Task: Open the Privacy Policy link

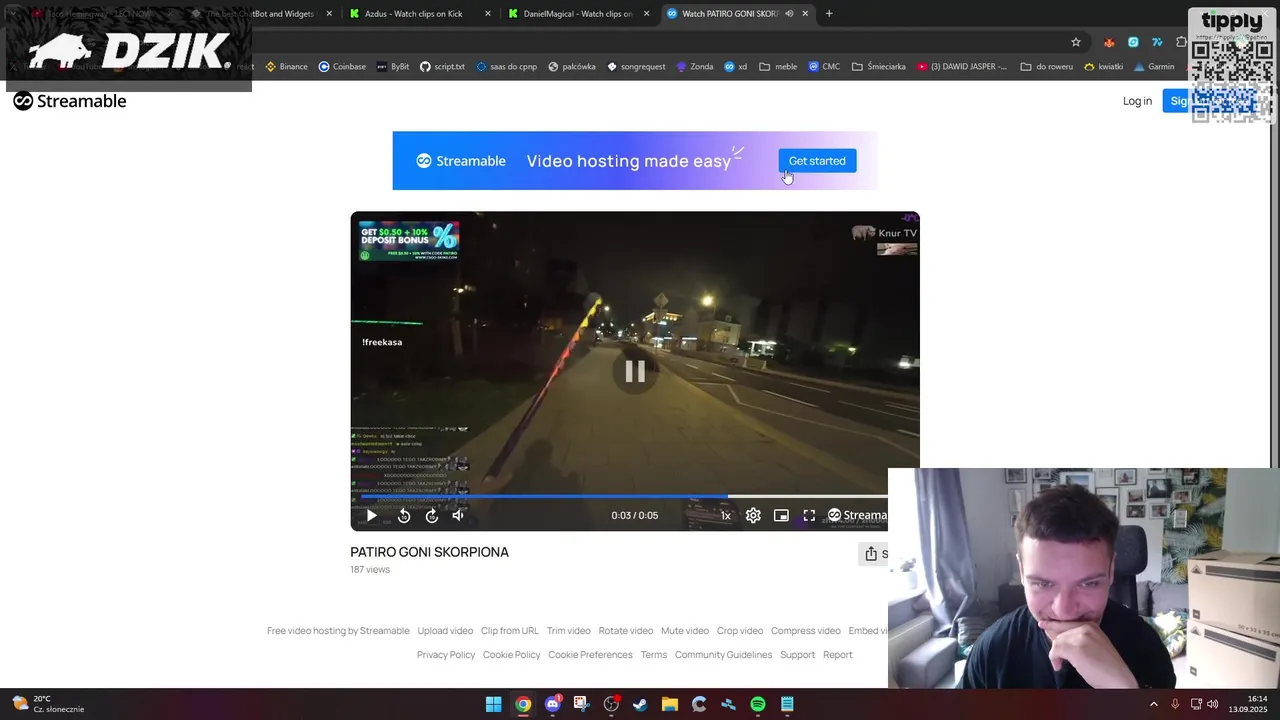Action: click(x=446, y=655)
